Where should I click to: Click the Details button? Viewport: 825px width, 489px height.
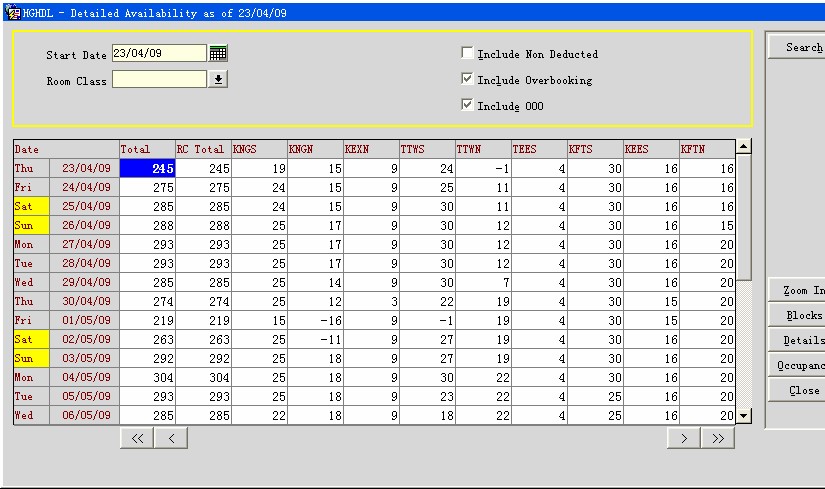(x=798, y=340)
